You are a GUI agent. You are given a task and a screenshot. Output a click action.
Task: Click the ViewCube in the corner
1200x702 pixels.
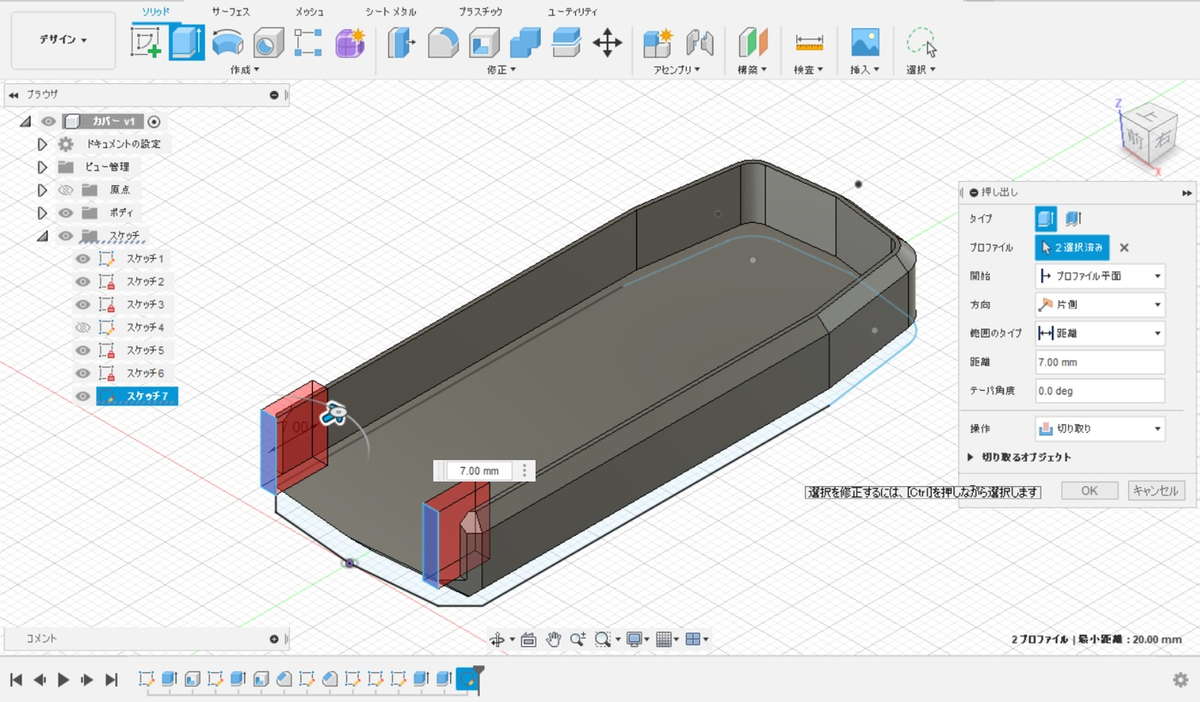[1147, 135]
